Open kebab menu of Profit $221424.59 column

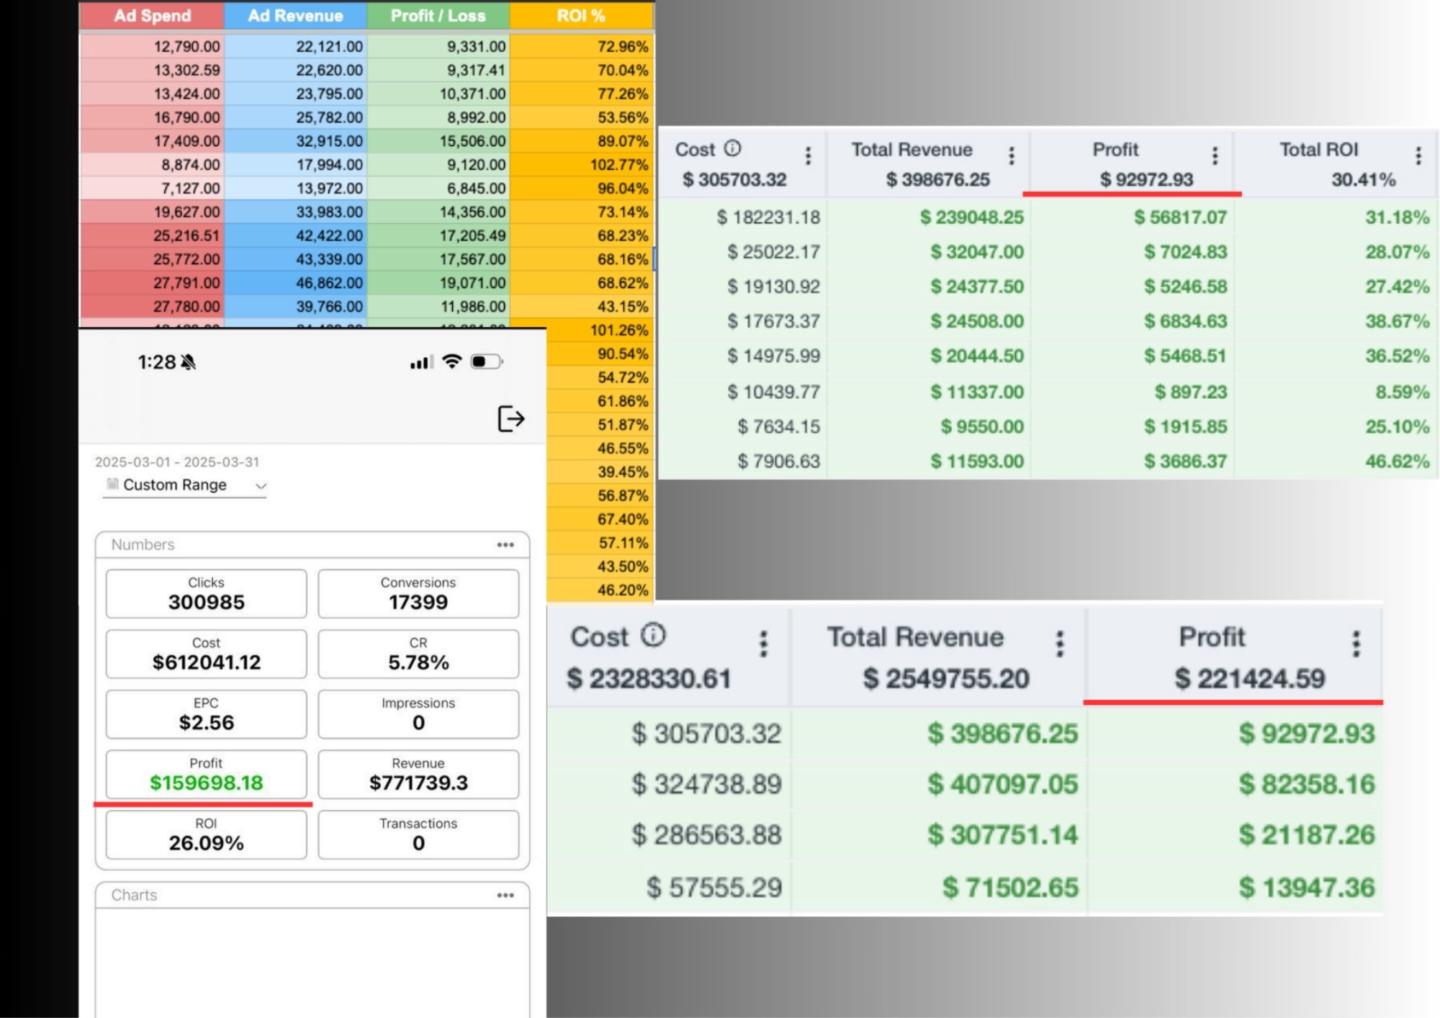click(x=1356, y=644)
